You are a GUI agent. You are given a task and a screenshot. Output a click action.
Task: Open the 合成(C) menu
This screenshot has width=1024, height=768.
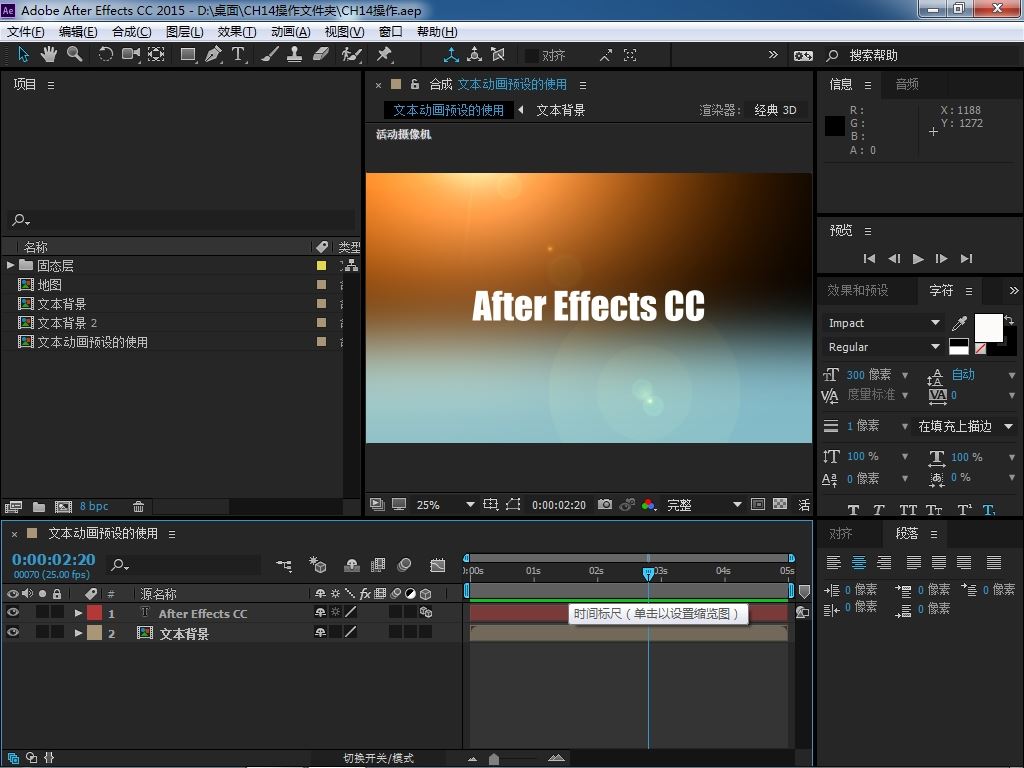coord(132,31)
